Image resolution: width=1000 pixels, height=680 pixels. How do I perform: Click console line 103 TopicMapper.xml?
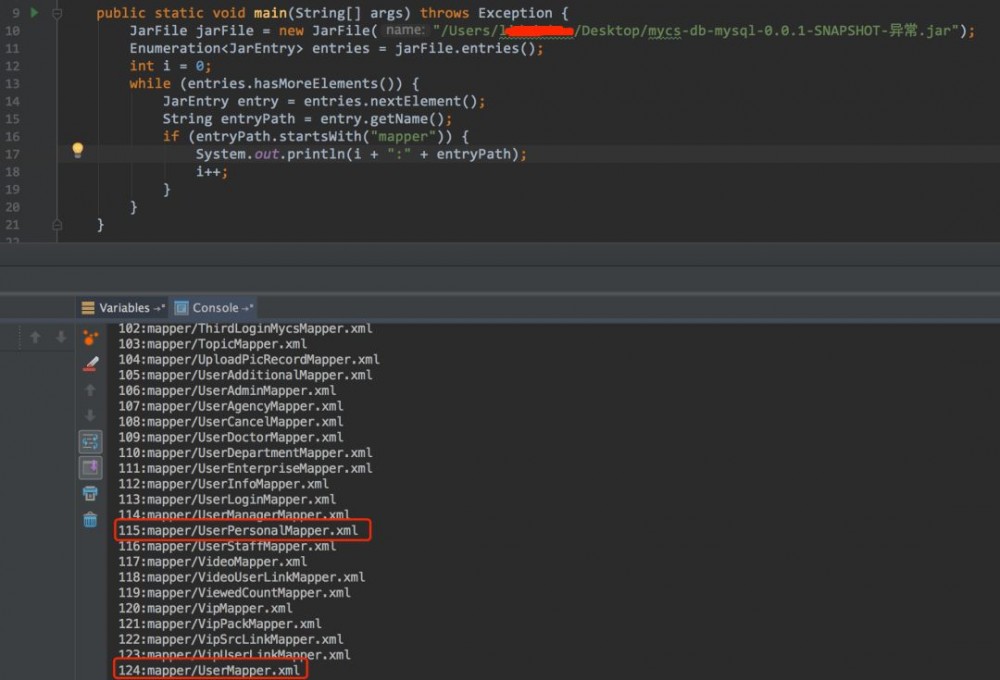[212, 344]
